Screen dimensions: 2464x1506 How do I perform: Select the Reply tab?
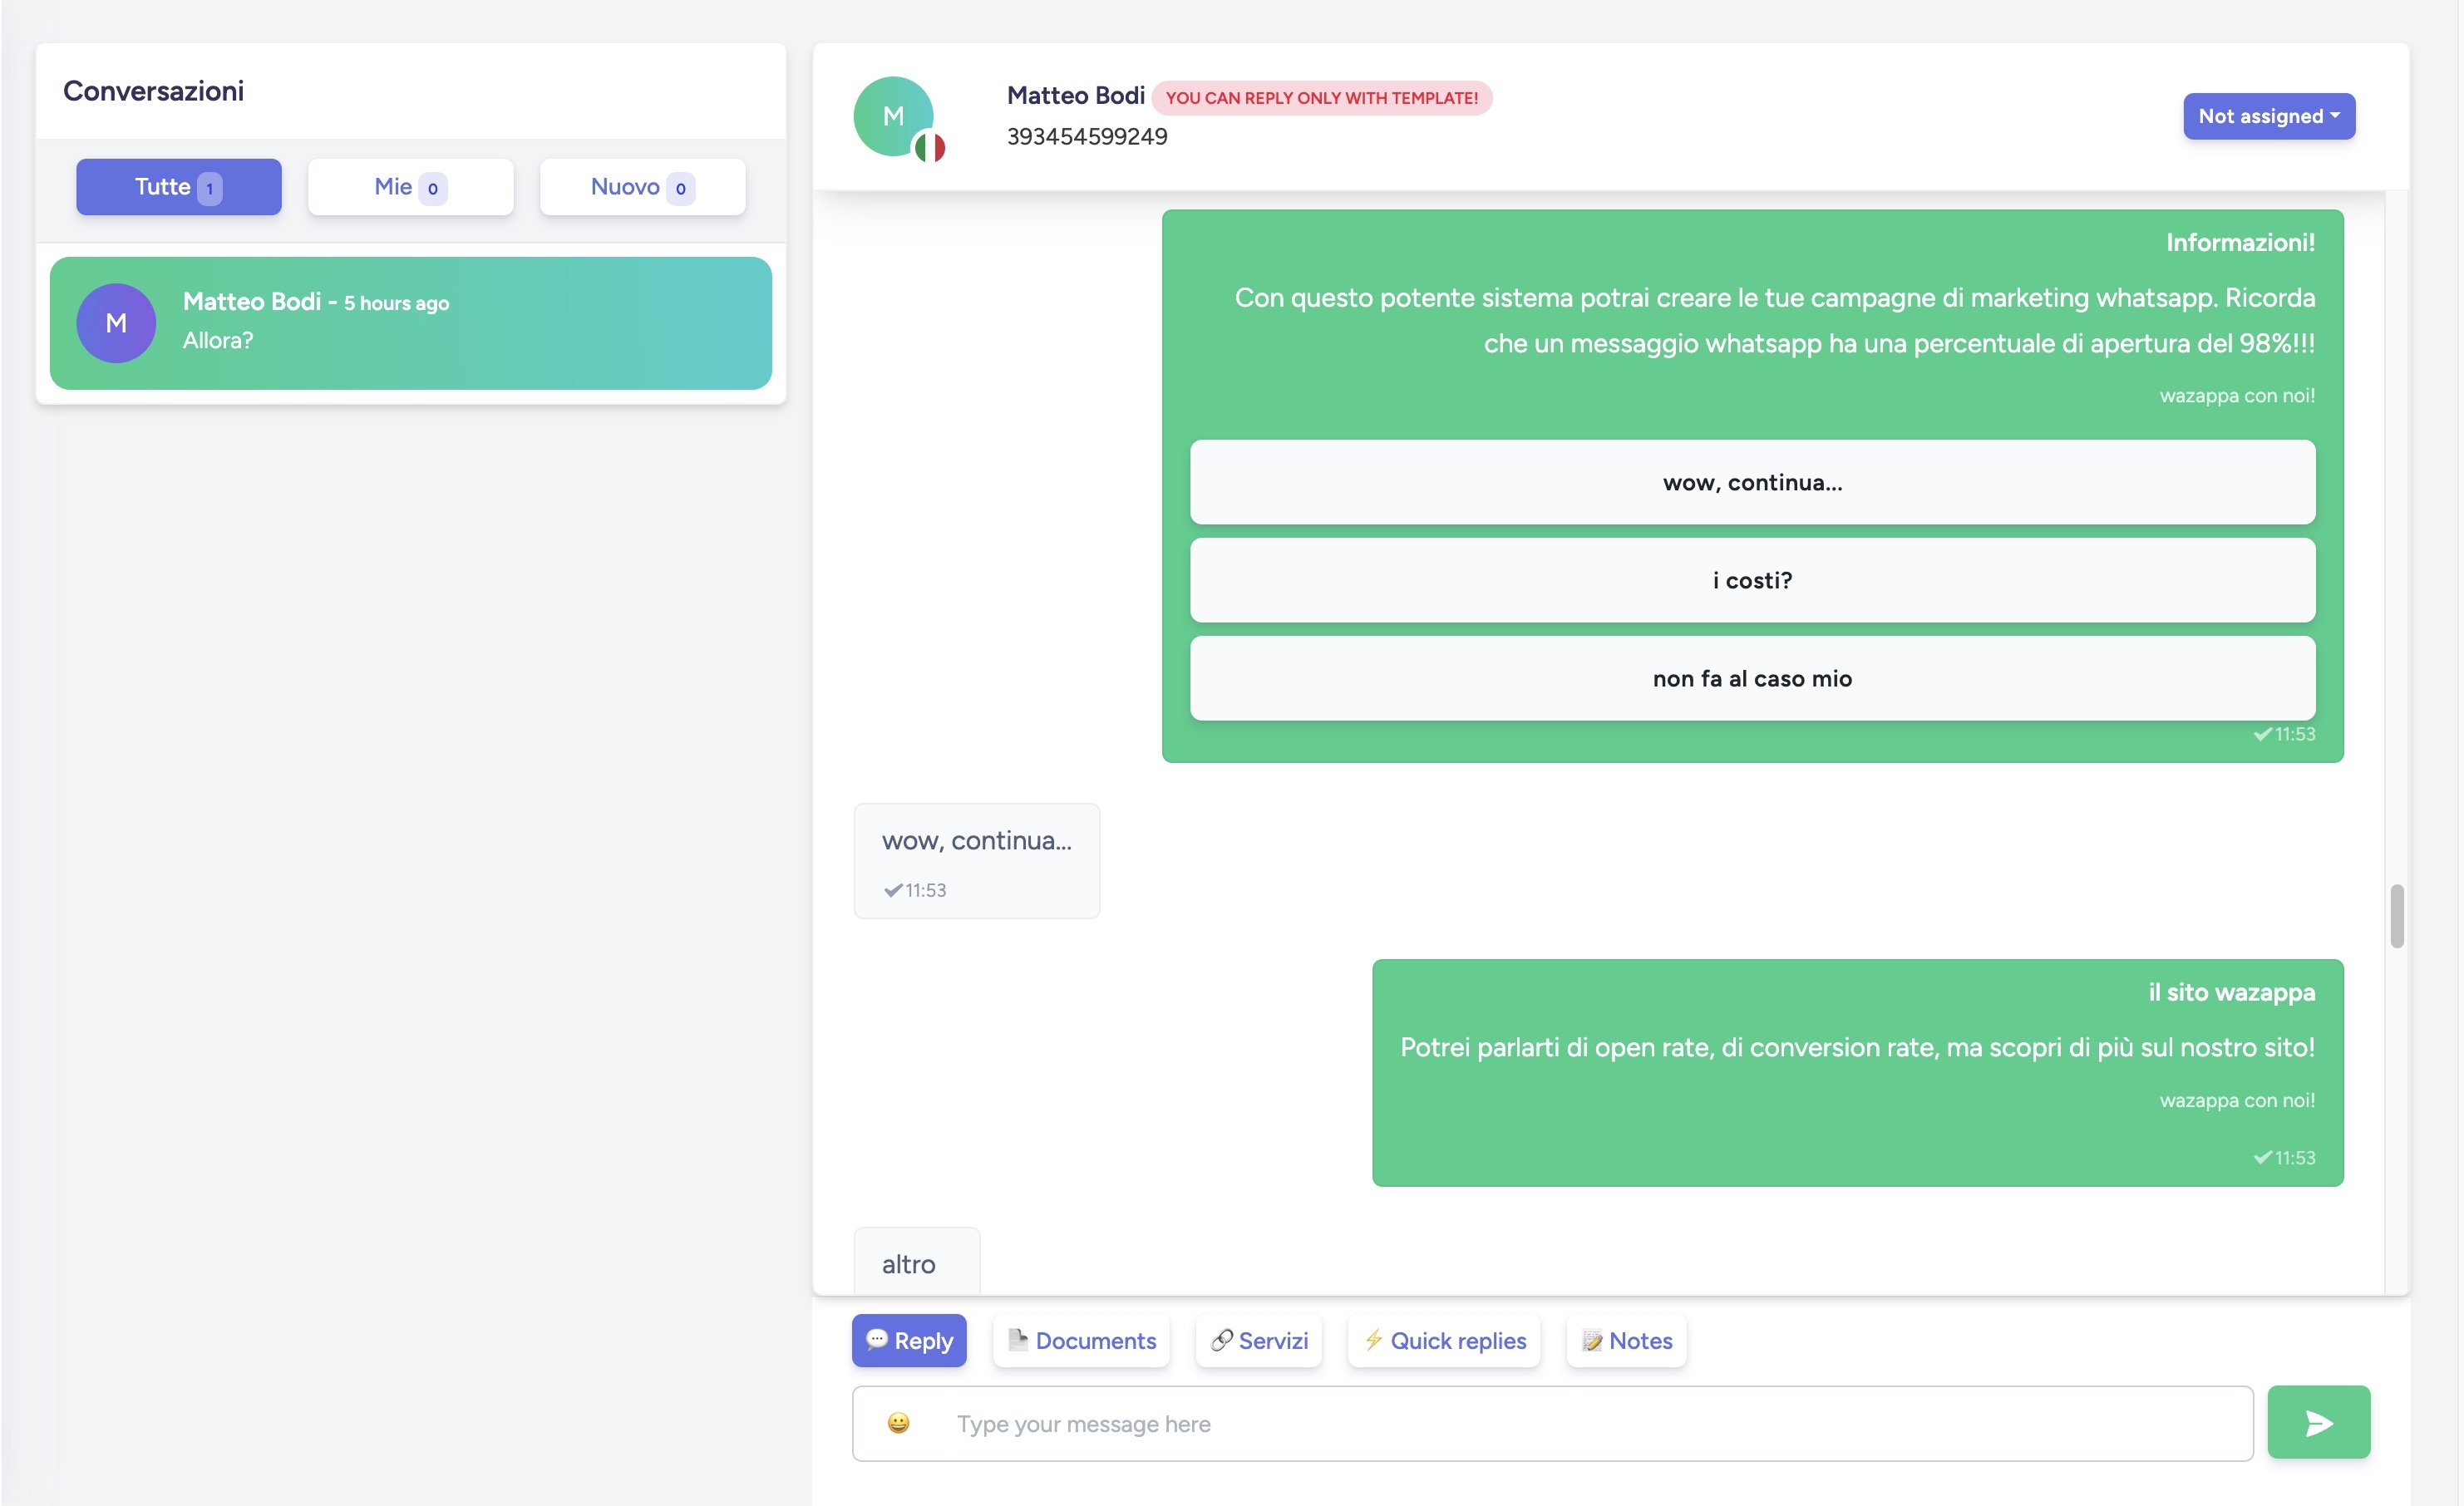(x=909, y=1340)
